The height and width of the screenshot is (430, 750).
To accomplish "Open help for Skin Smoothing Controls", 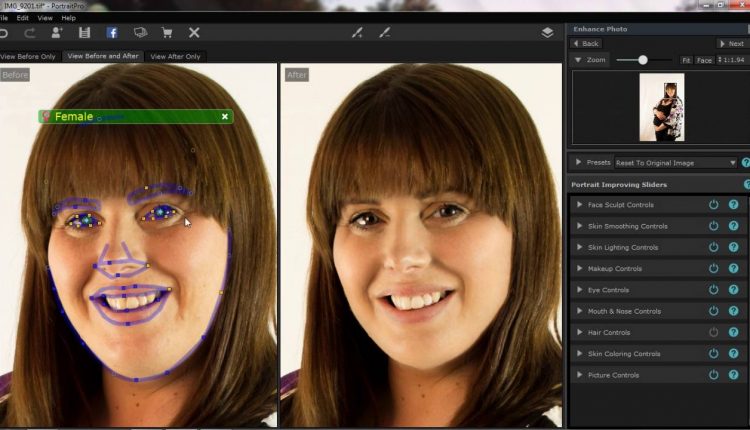I will [733, 226].
